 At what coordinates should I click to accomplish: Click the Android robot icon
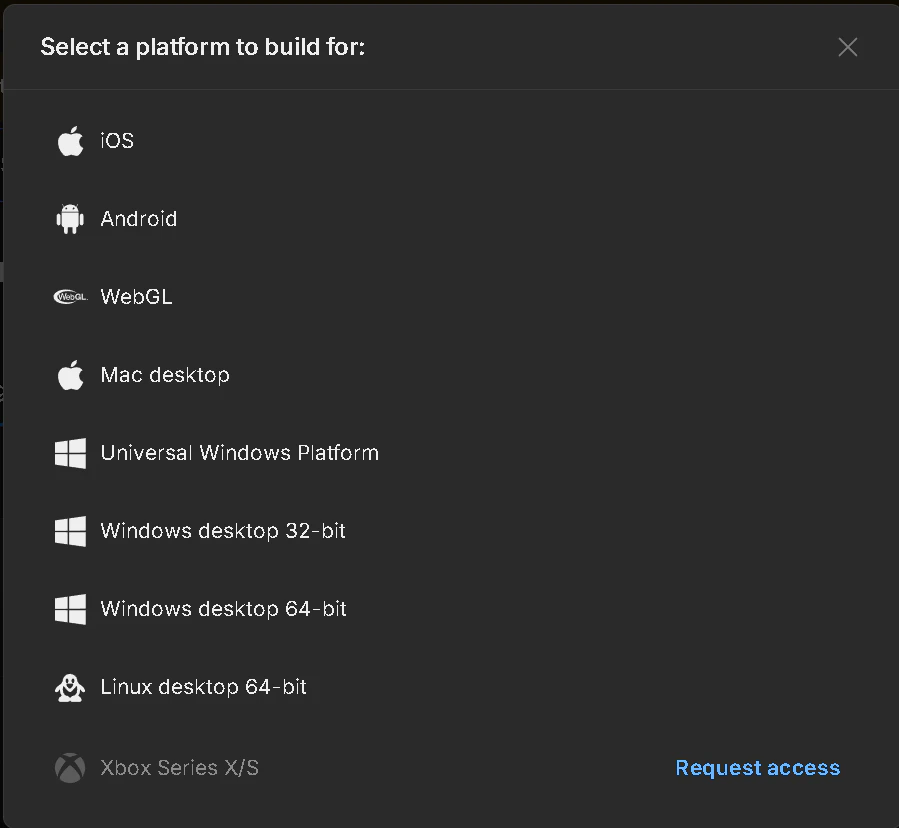[x=71, y=219]
